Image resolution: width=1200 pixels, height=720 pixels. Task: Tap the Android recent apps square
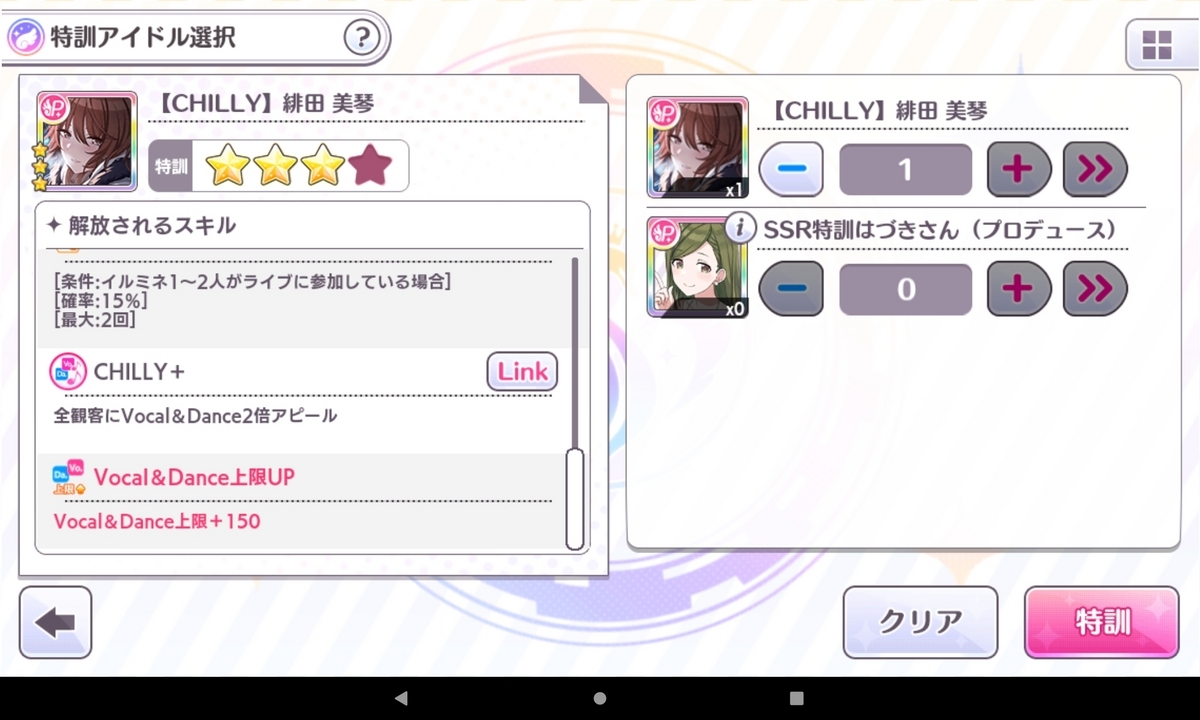(797, 698)
